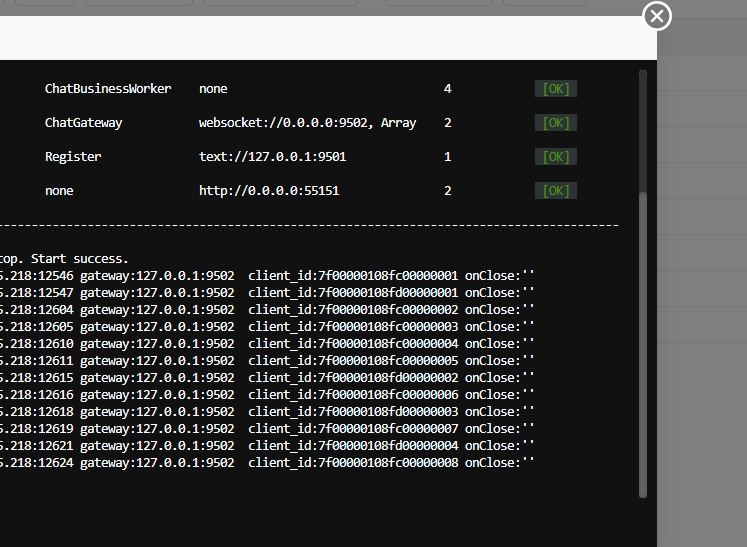Viewport: 747px width, 547px height.
Task: Click client_id:7f00000108fc00000008 in the log
Action: tap(353, 463)
